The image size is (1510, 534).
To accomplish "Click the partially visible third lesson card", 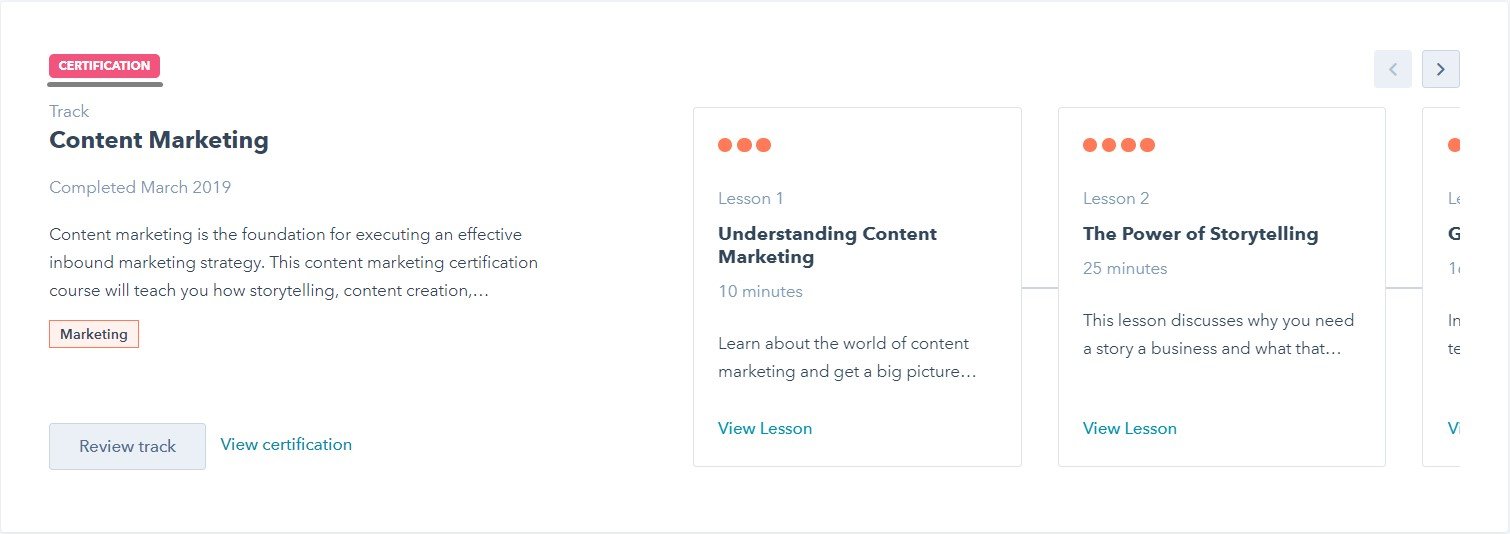I will coord(1441,287).
